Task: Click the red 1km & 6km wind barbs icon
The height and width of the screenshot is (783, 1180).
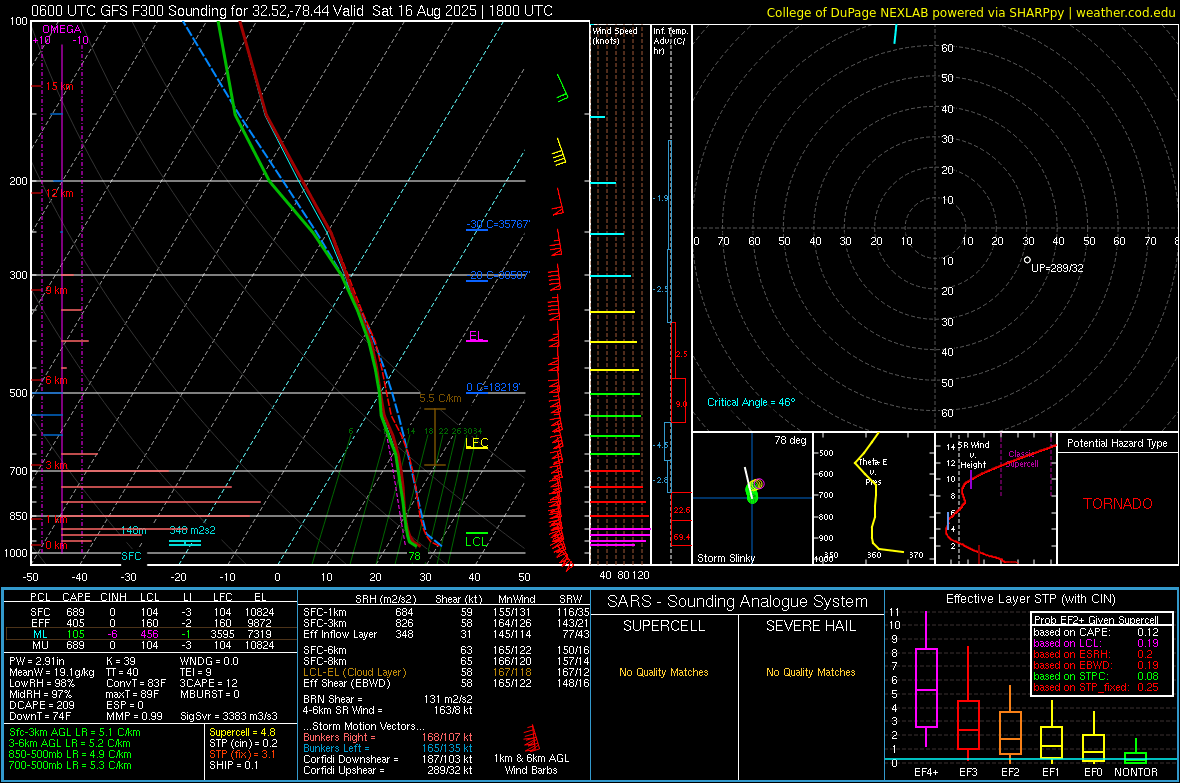Action: click(x=531, y=739)
